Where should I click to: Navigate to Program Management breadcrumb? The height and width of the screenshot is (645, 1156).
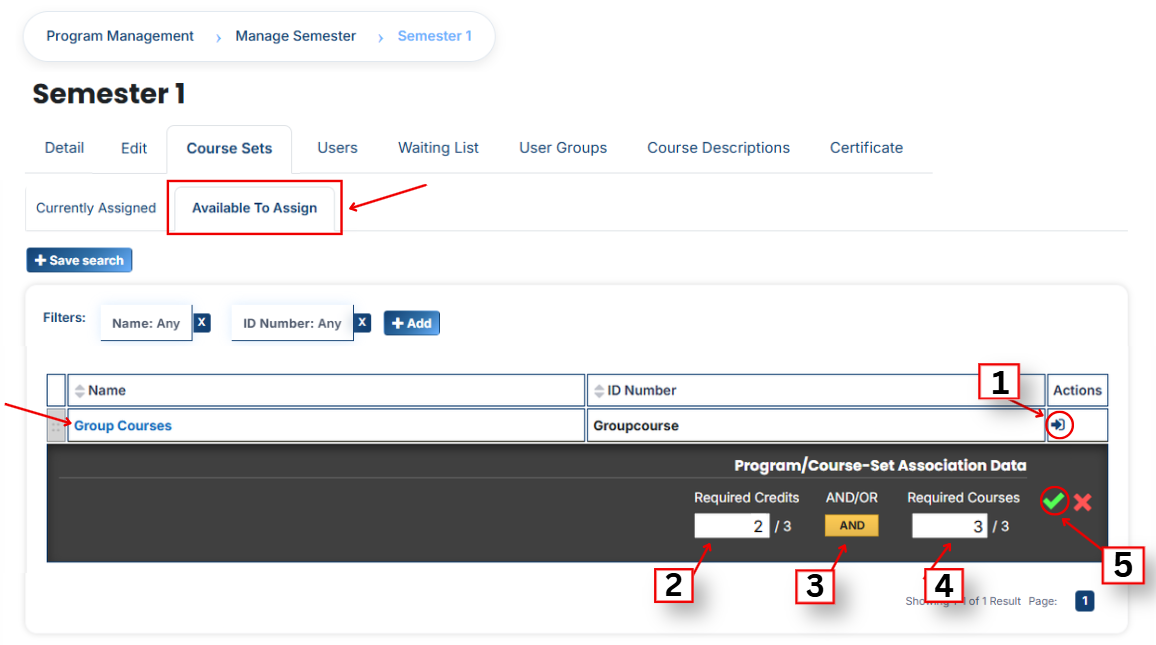tap(120, 36)
